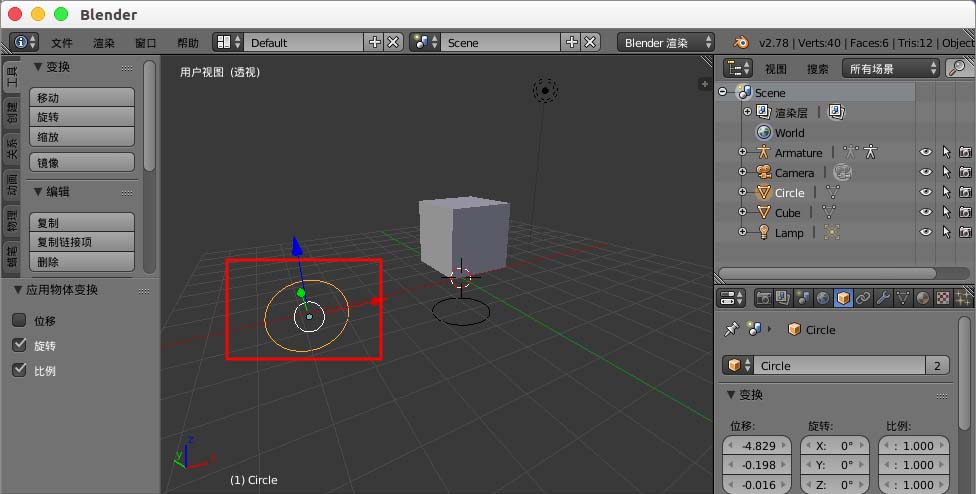The image size is (976, 494).
Task: Toggle the pin icon in Properties panel
Action: (x=731, y=329)
